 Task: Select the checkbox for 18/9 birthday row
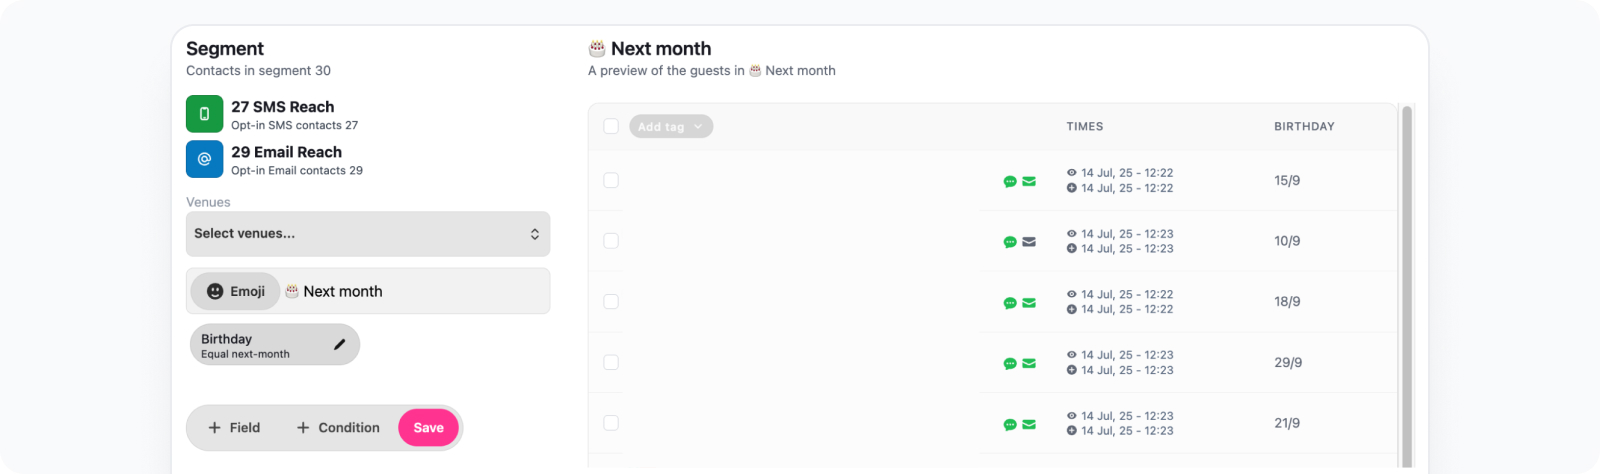pos(611,302)
